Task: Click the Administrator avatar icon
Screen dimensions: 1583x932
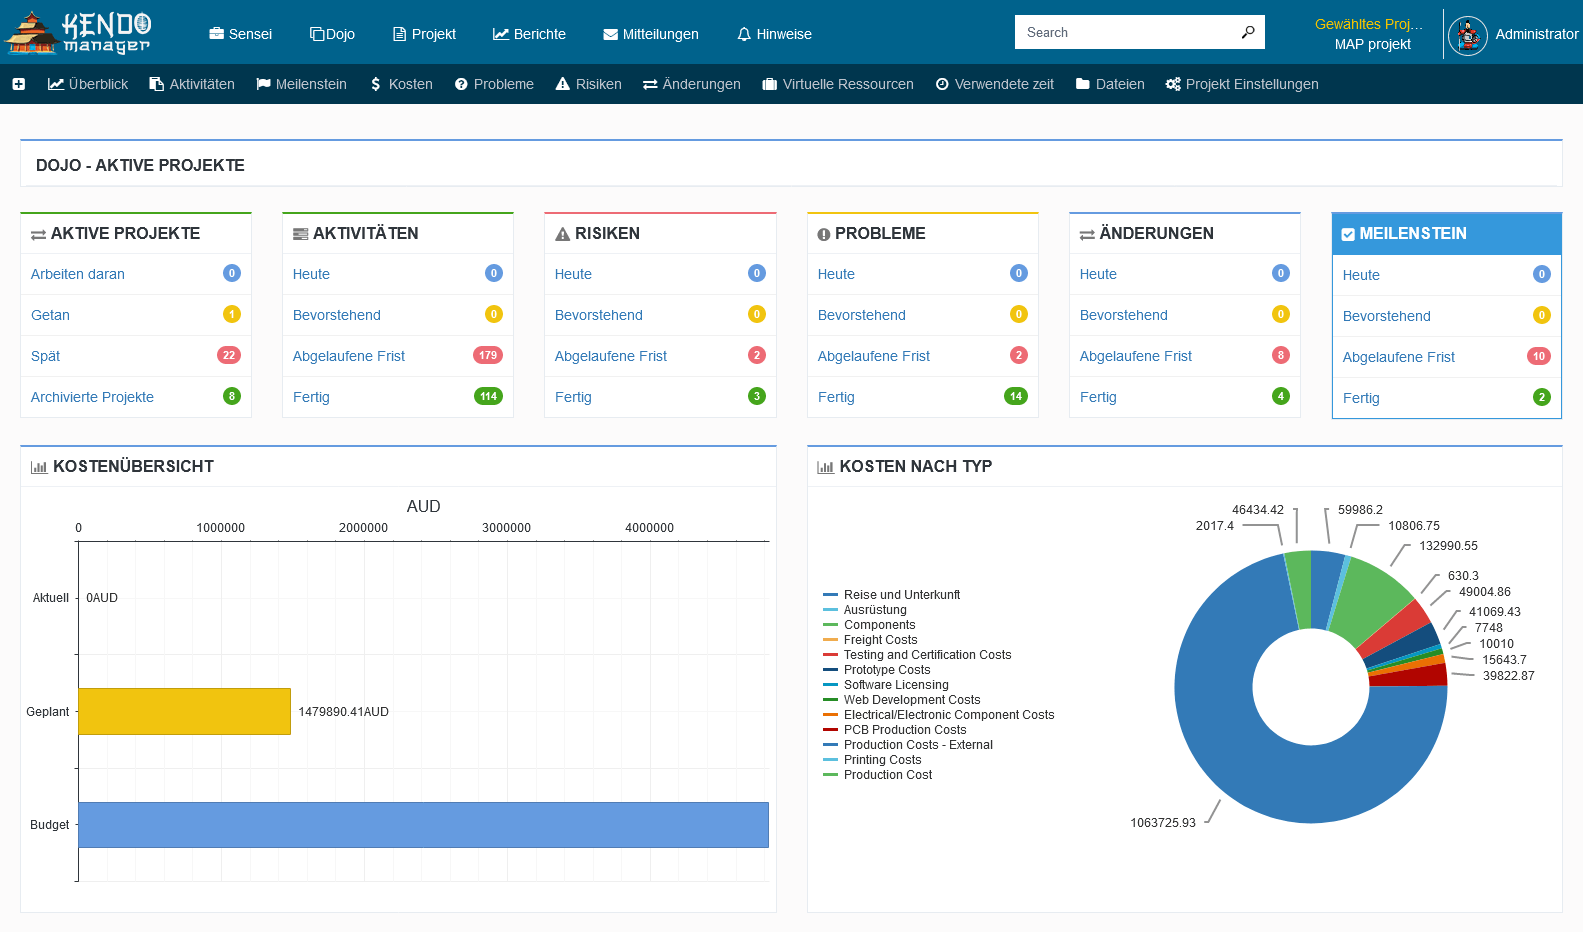Action: (1467, 35)
